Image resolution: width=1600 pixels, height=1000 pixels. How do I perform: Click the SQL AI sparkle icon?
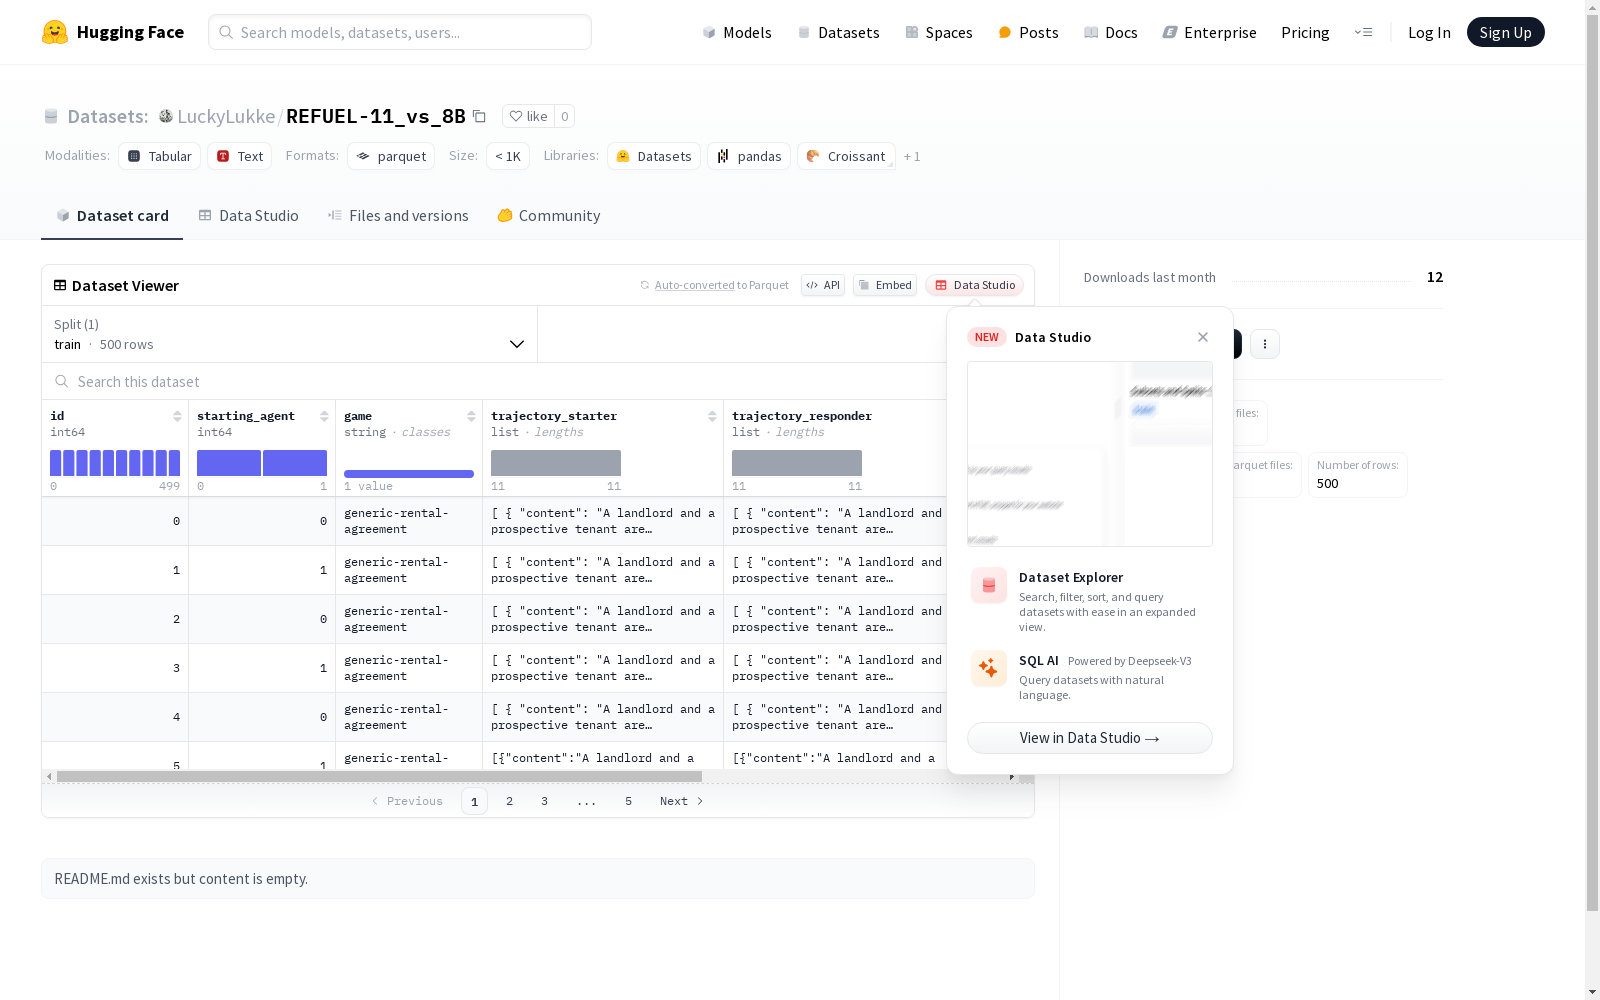989,669
